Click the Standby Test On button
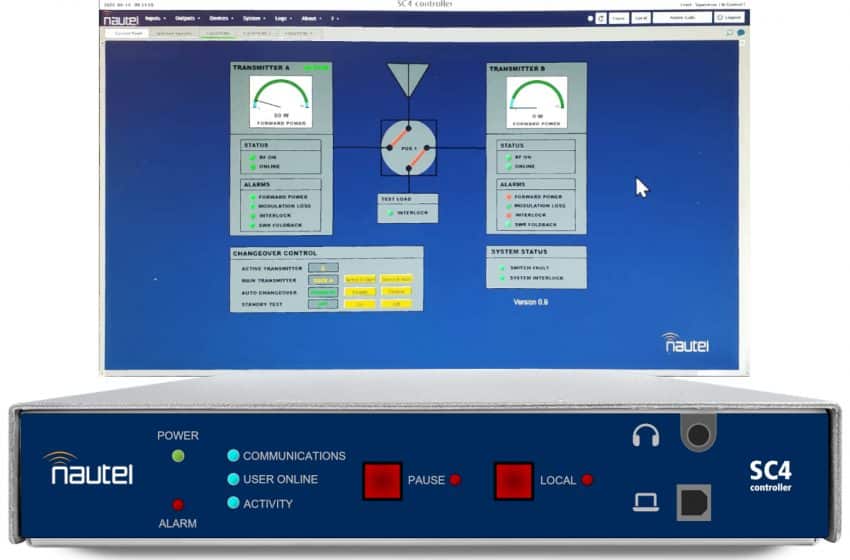850x560 pixels. (360, 303)
